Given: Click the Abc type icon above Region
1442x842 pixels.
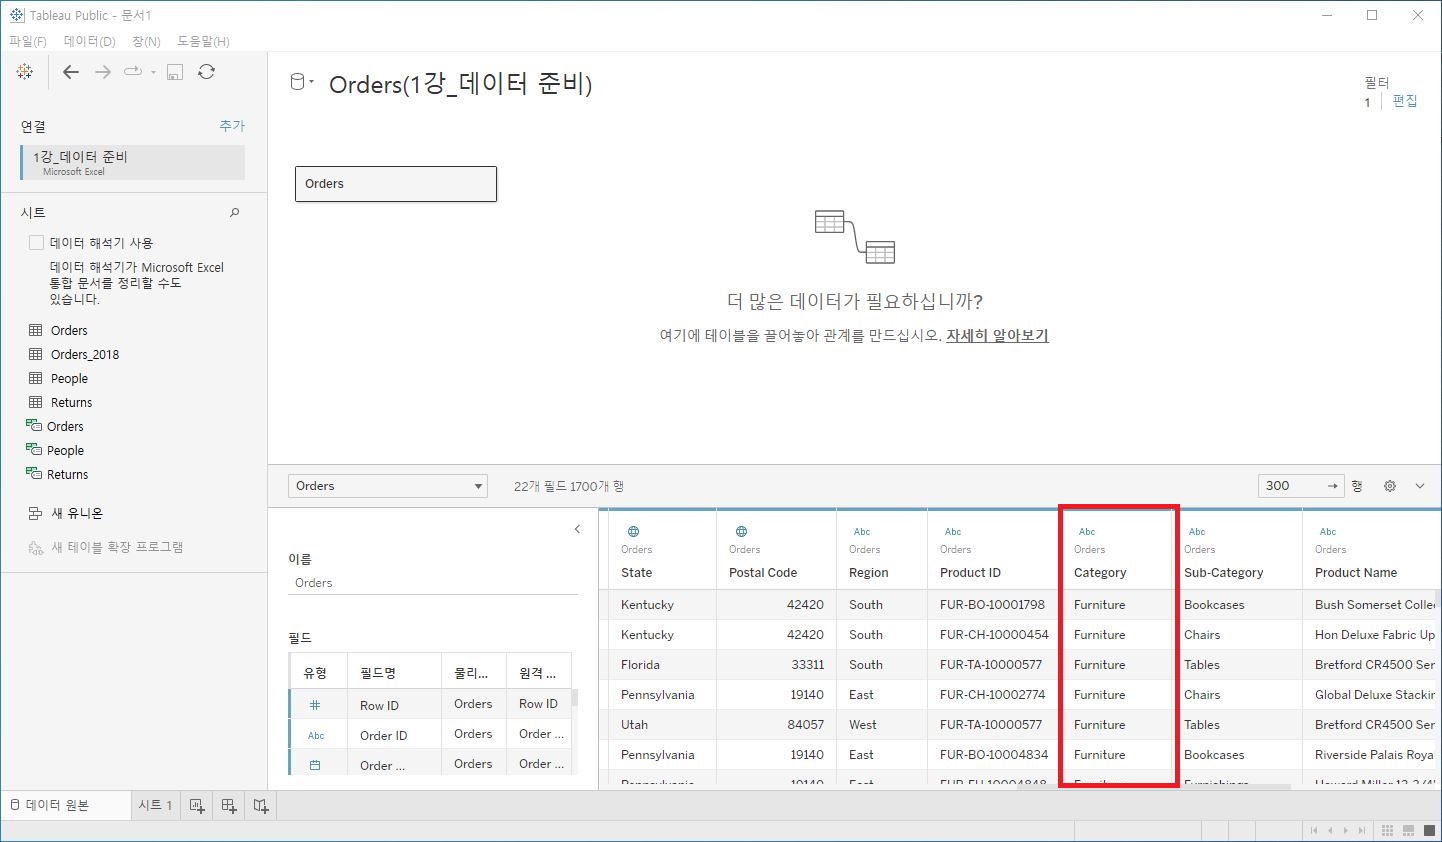Looking at the screenshot, I should (862, 532).
